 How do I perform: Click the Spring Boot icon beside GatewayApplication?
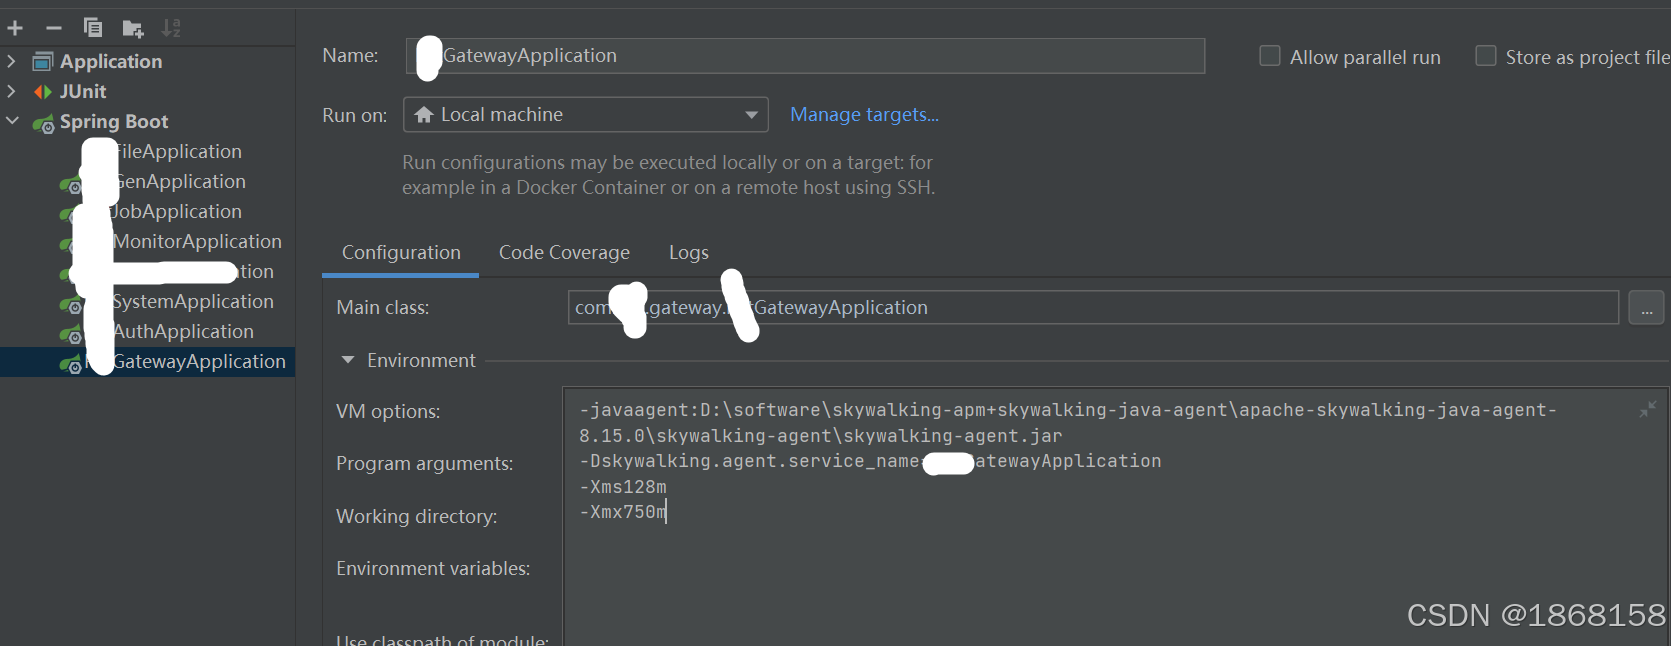click(70, 364)
